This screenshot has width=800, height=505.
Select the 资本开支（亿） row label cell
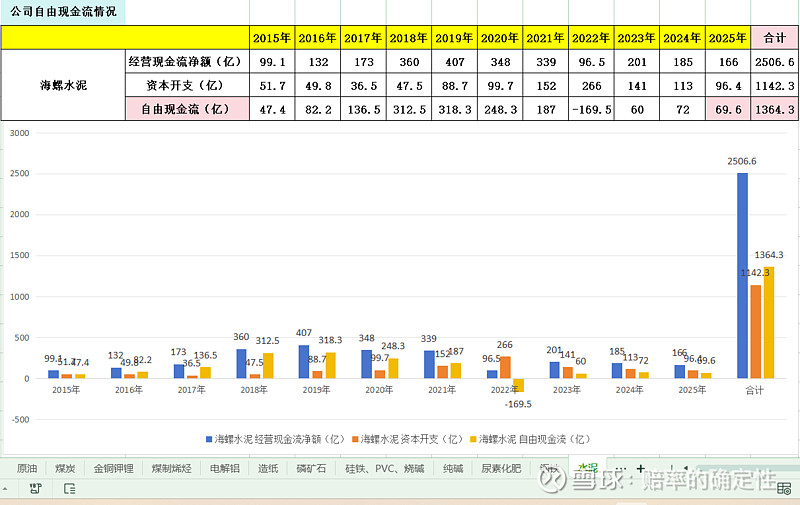click(x=187, y=85)
